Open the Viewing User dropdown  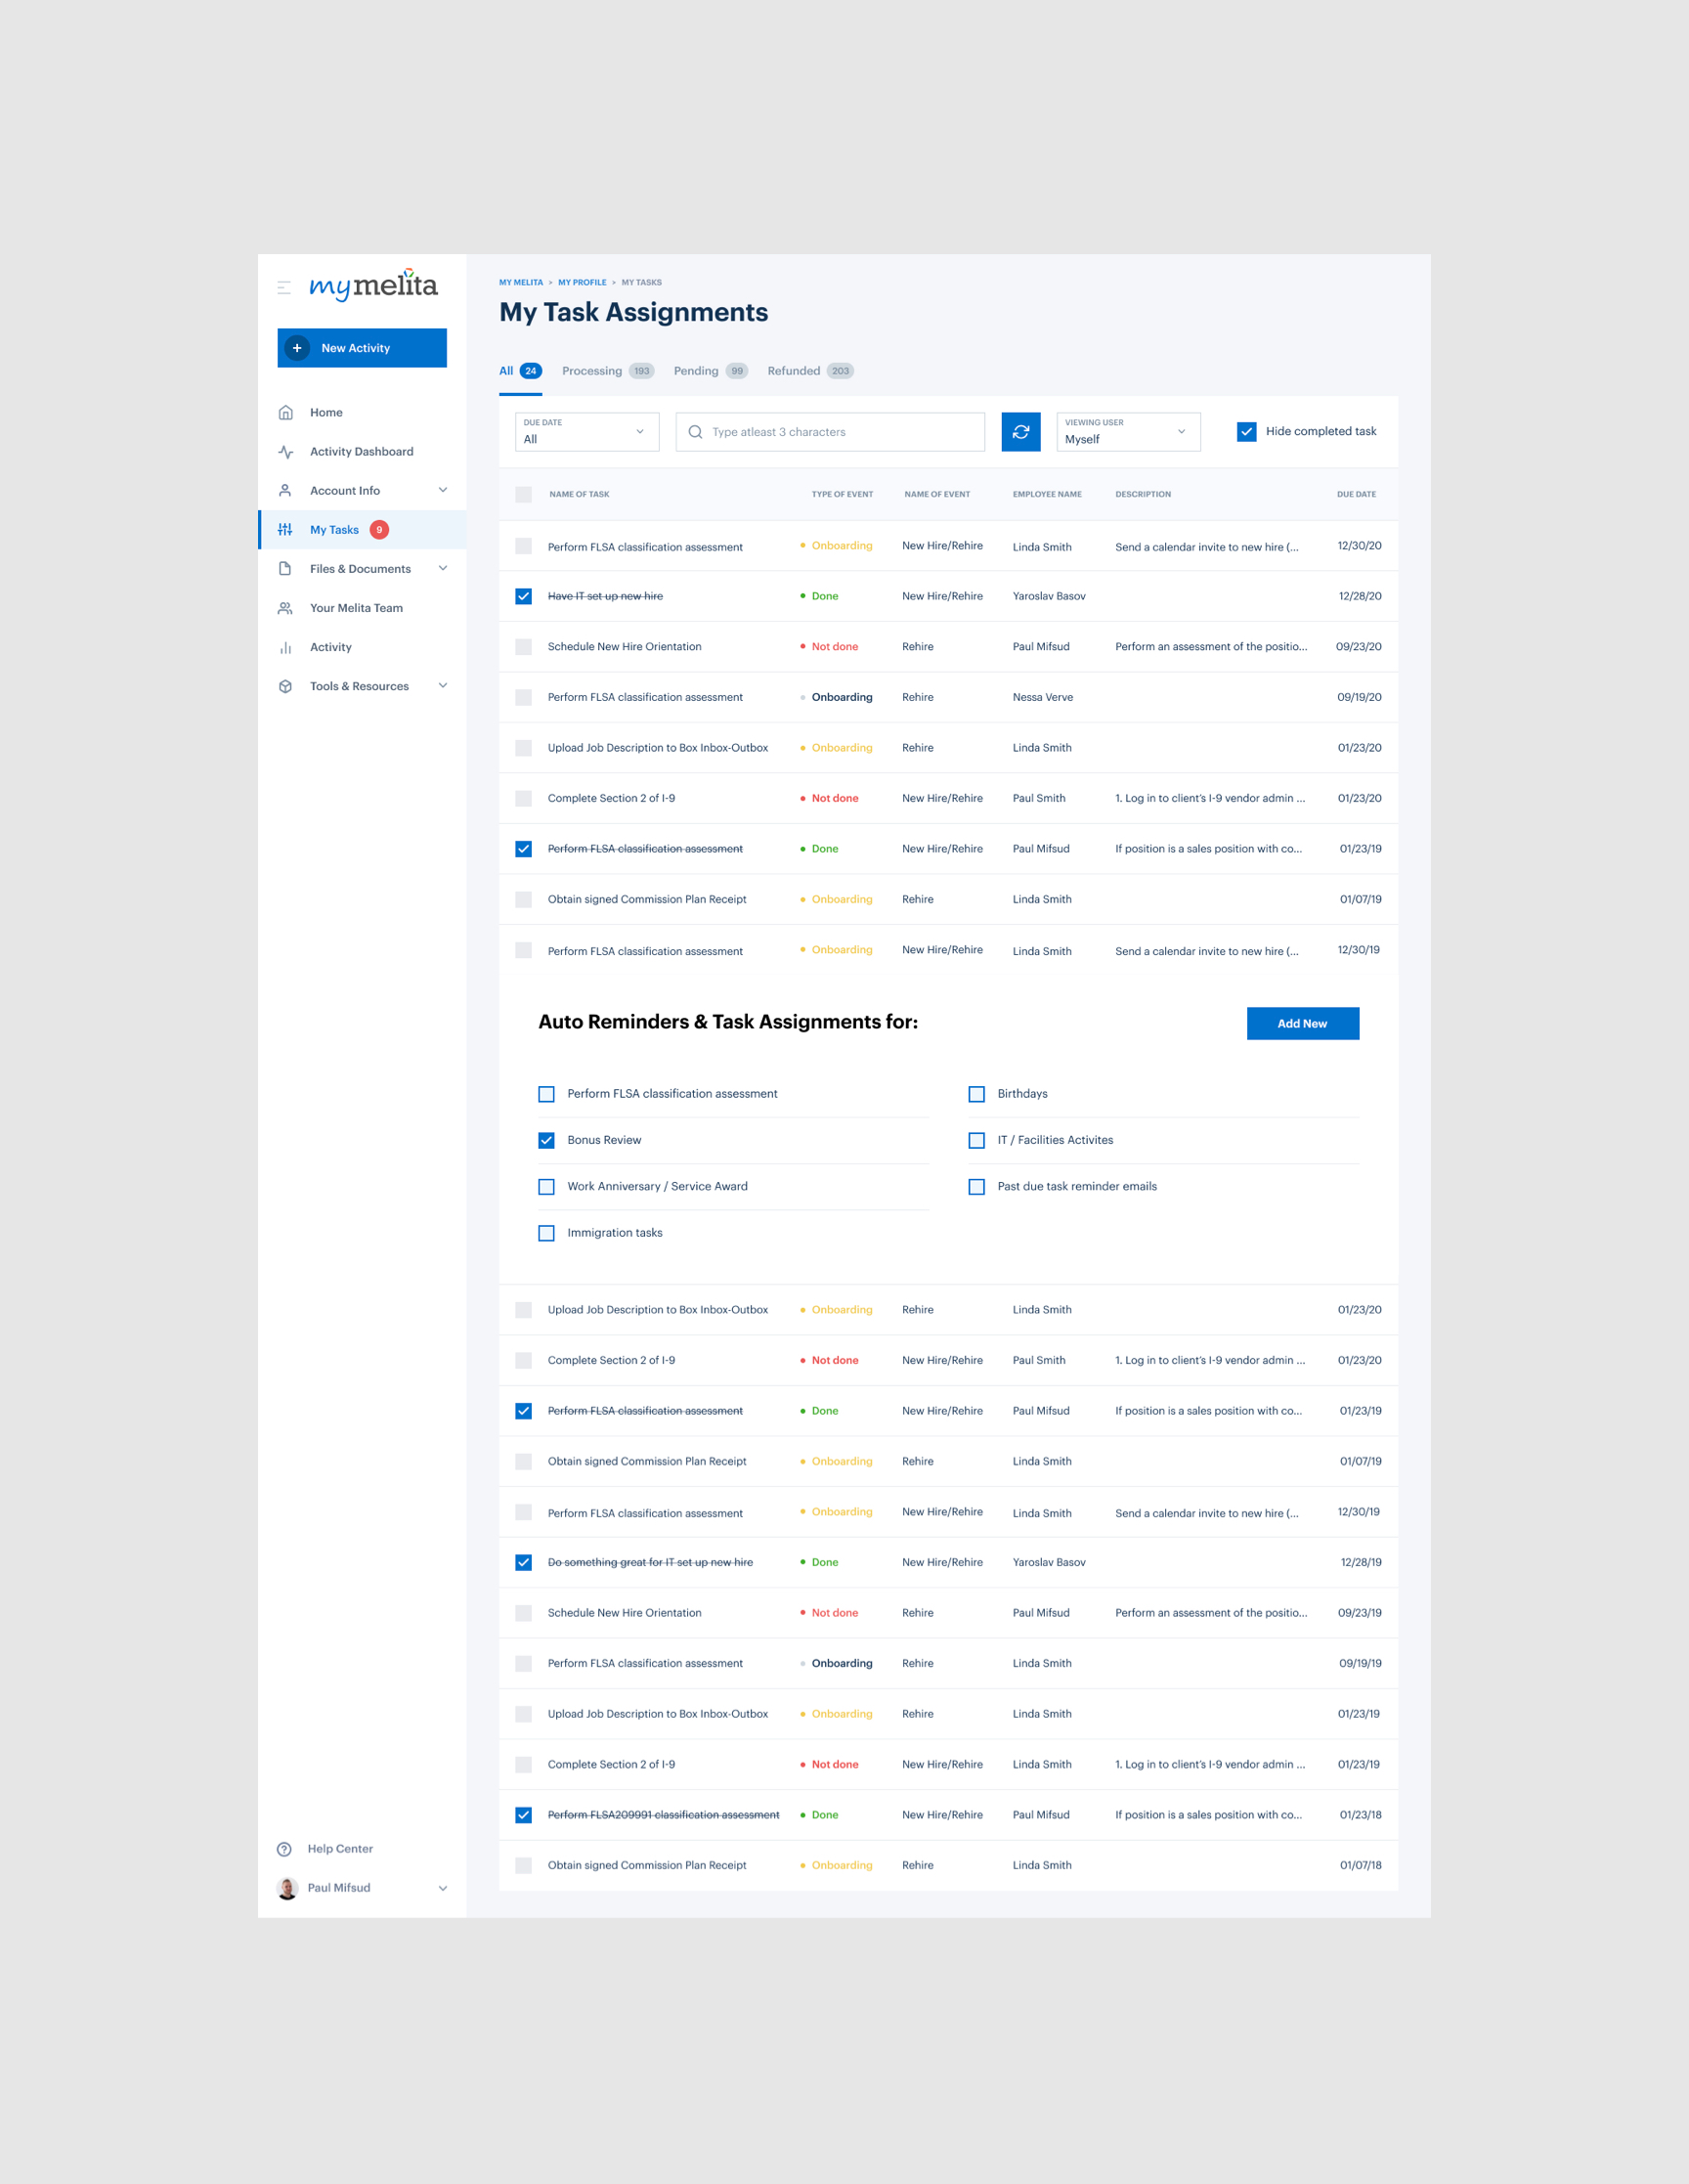(1128, 432)
